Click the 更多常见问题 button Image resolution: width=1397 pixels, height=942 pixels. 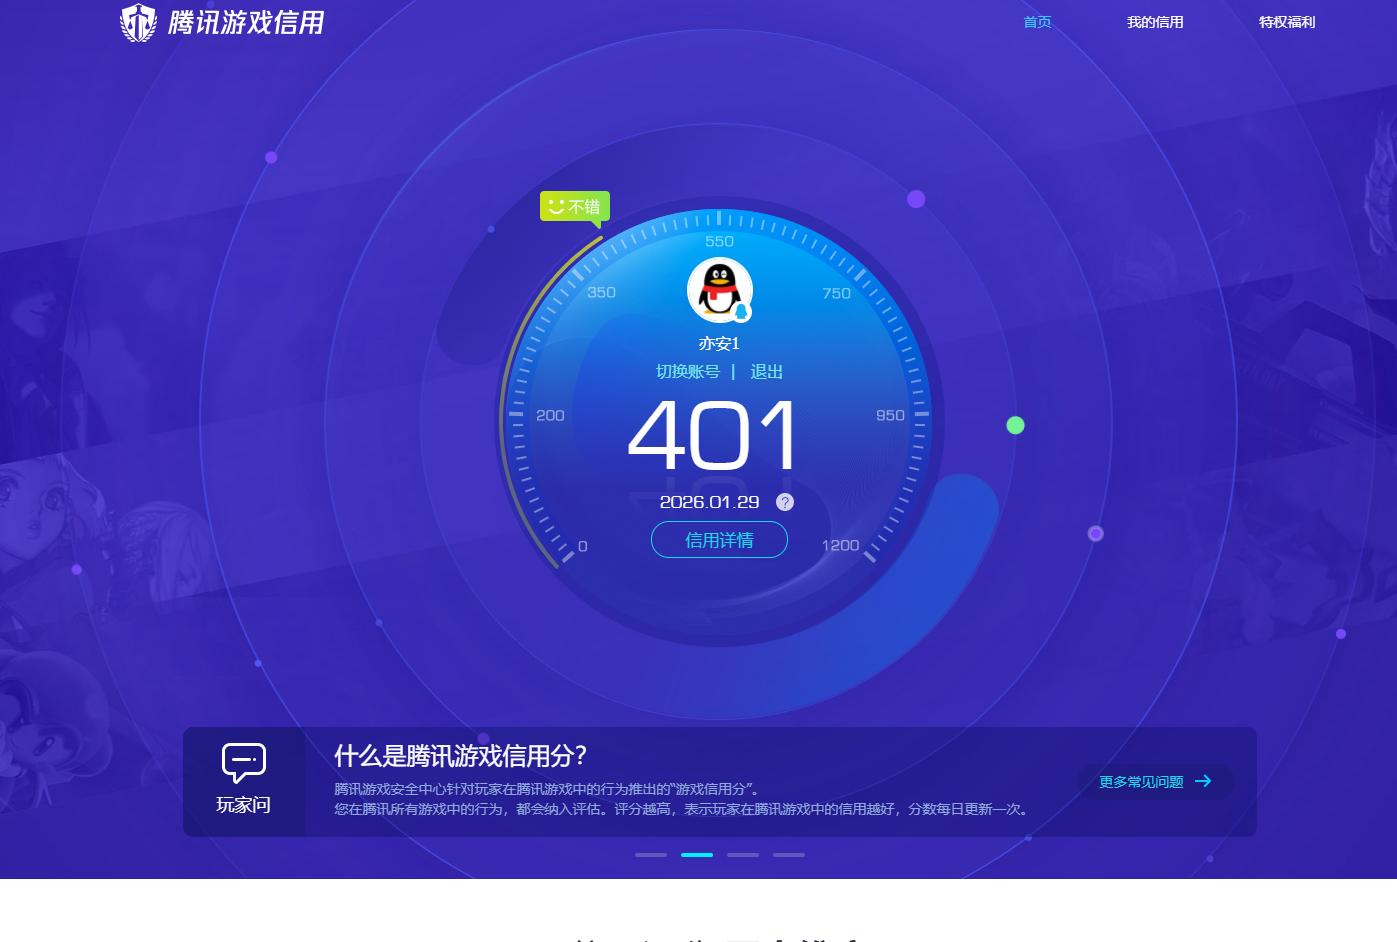point(1155,782)
